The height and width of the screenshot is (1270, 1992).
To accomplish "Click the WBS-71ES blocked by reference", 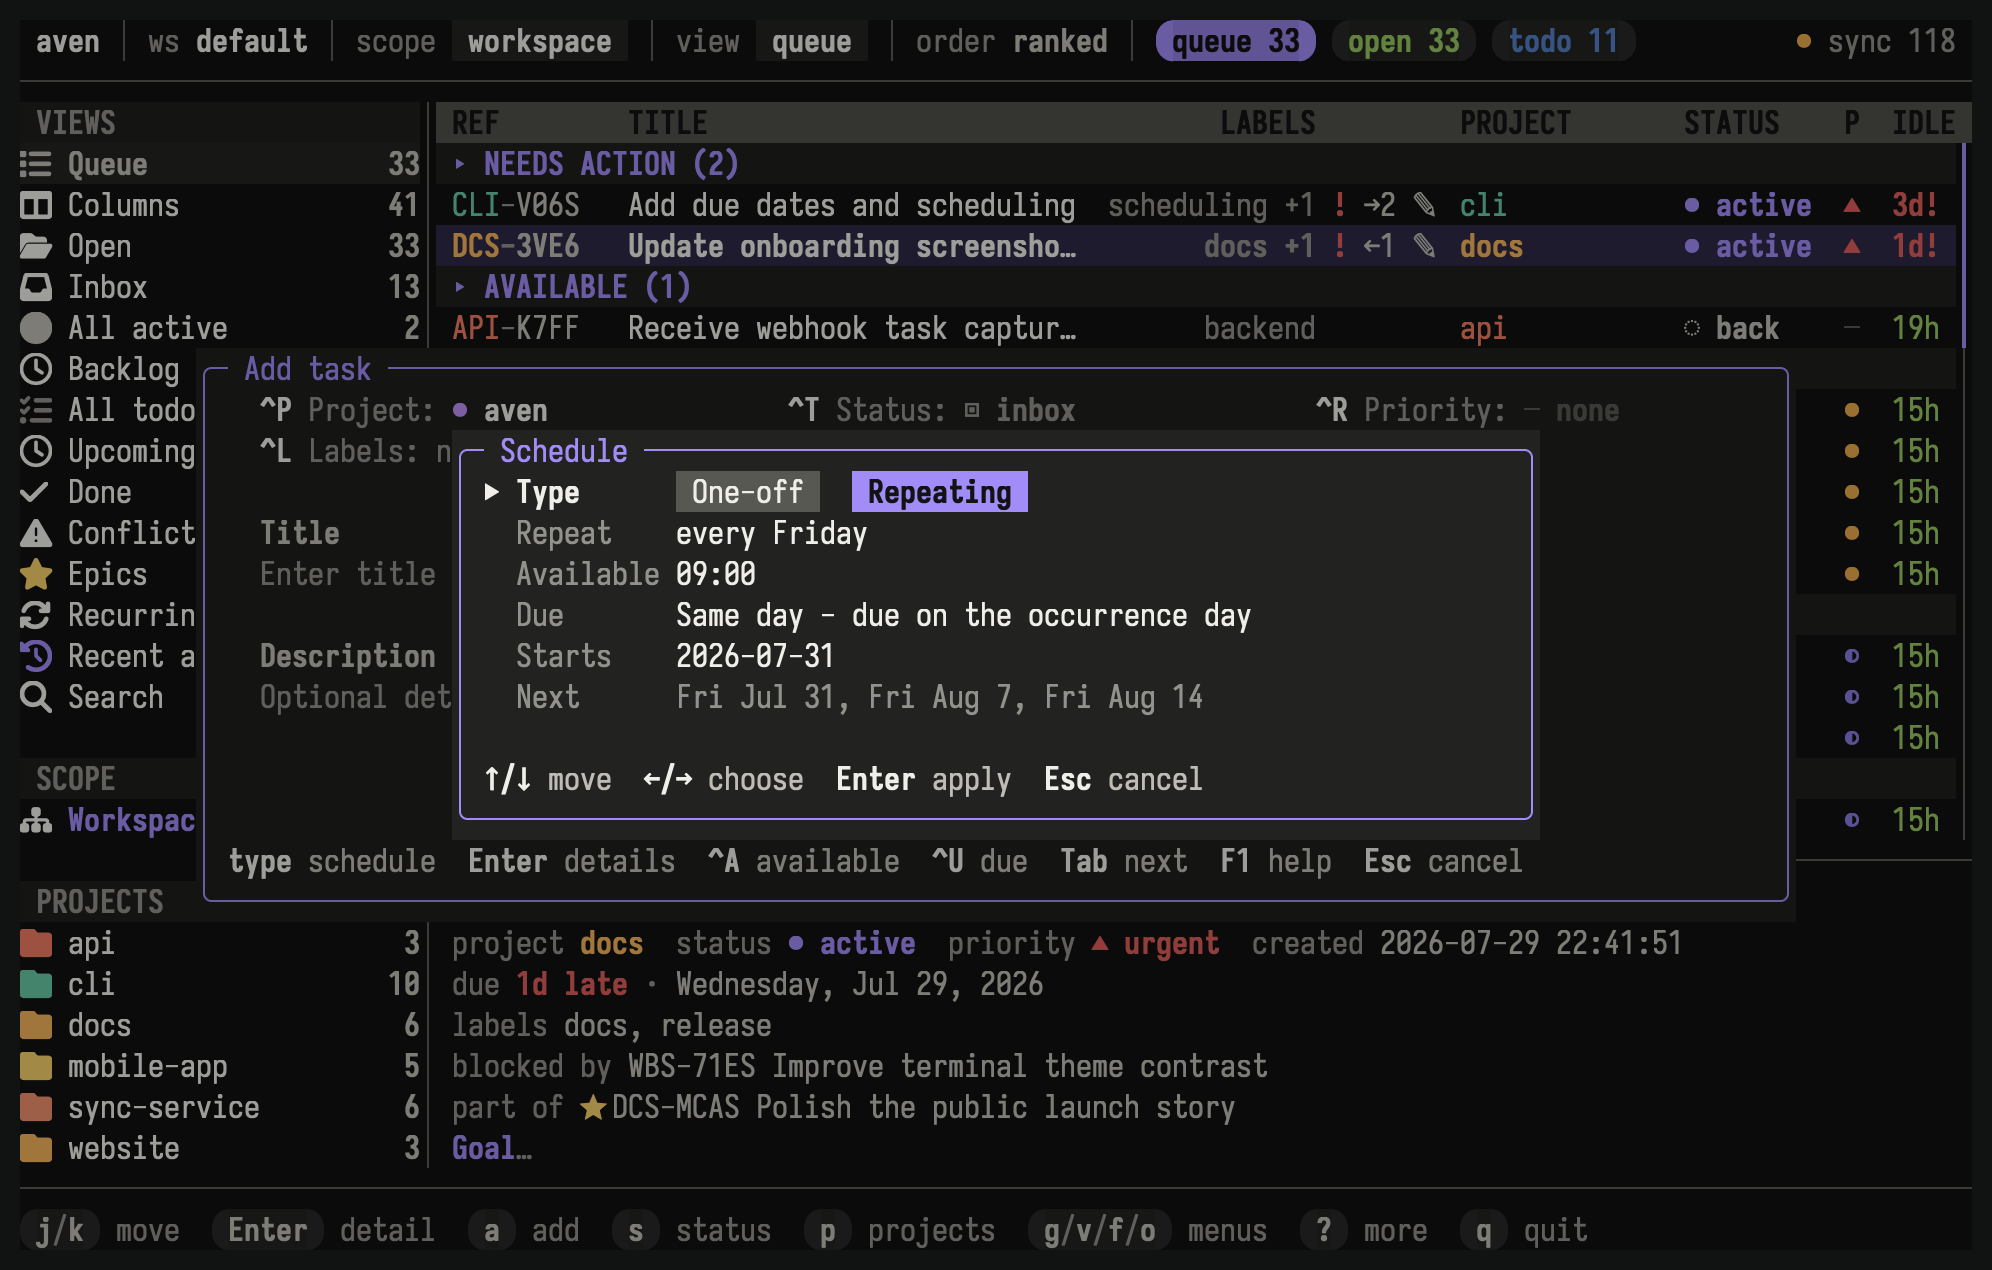I will (x=691, y=1066).
